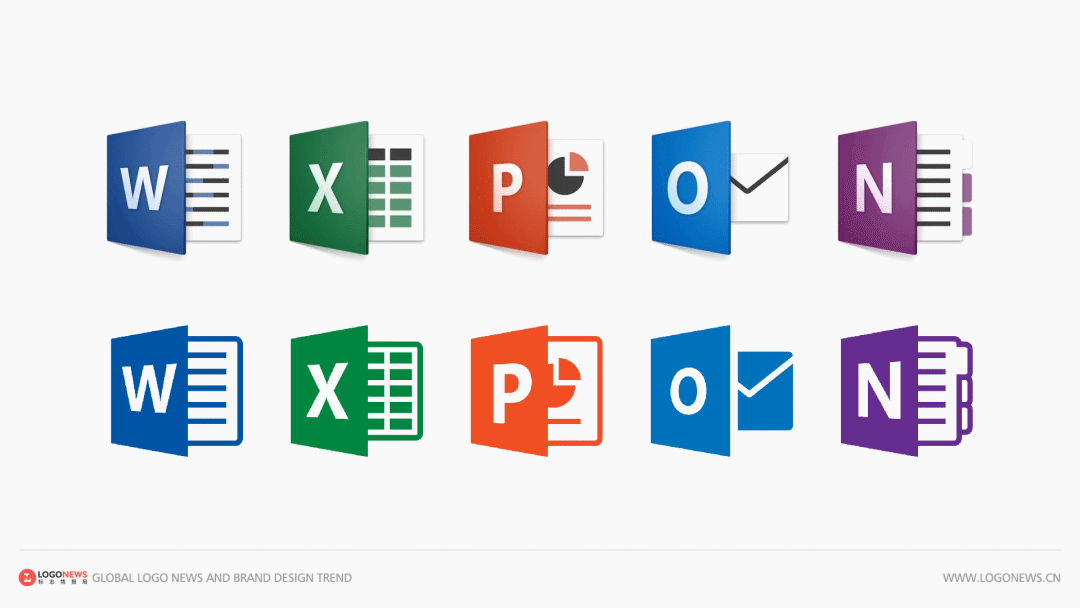Click the LogoNews logo in footer
This screenshot has height=608, width=1080.
[53, 578]
